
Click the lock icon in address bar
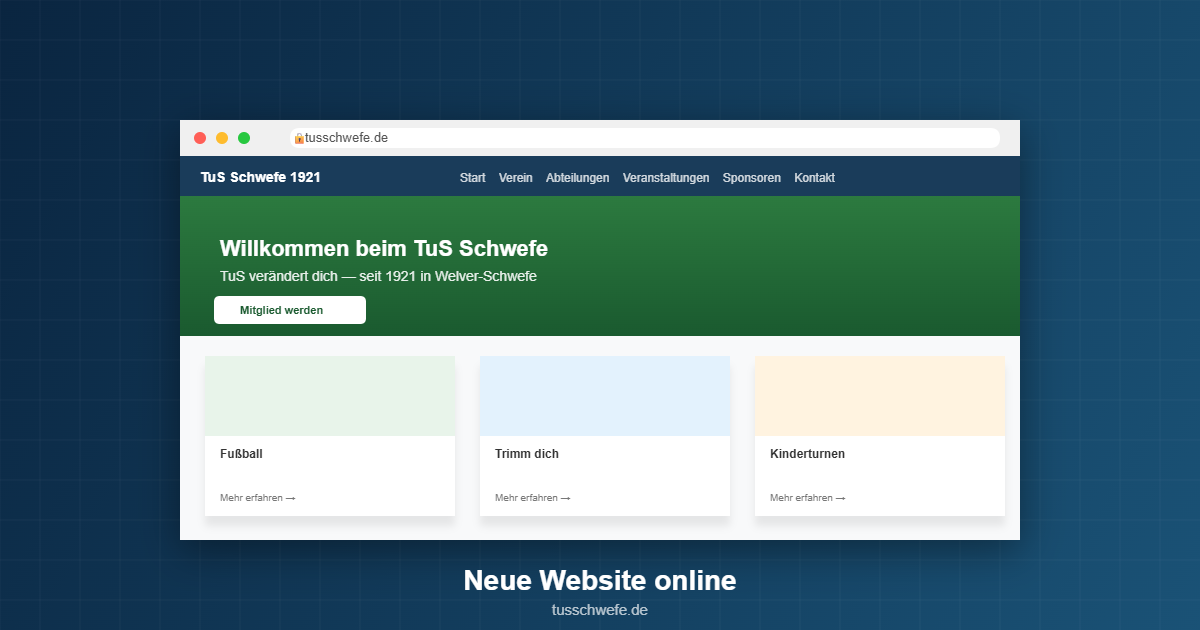[299, 138]
